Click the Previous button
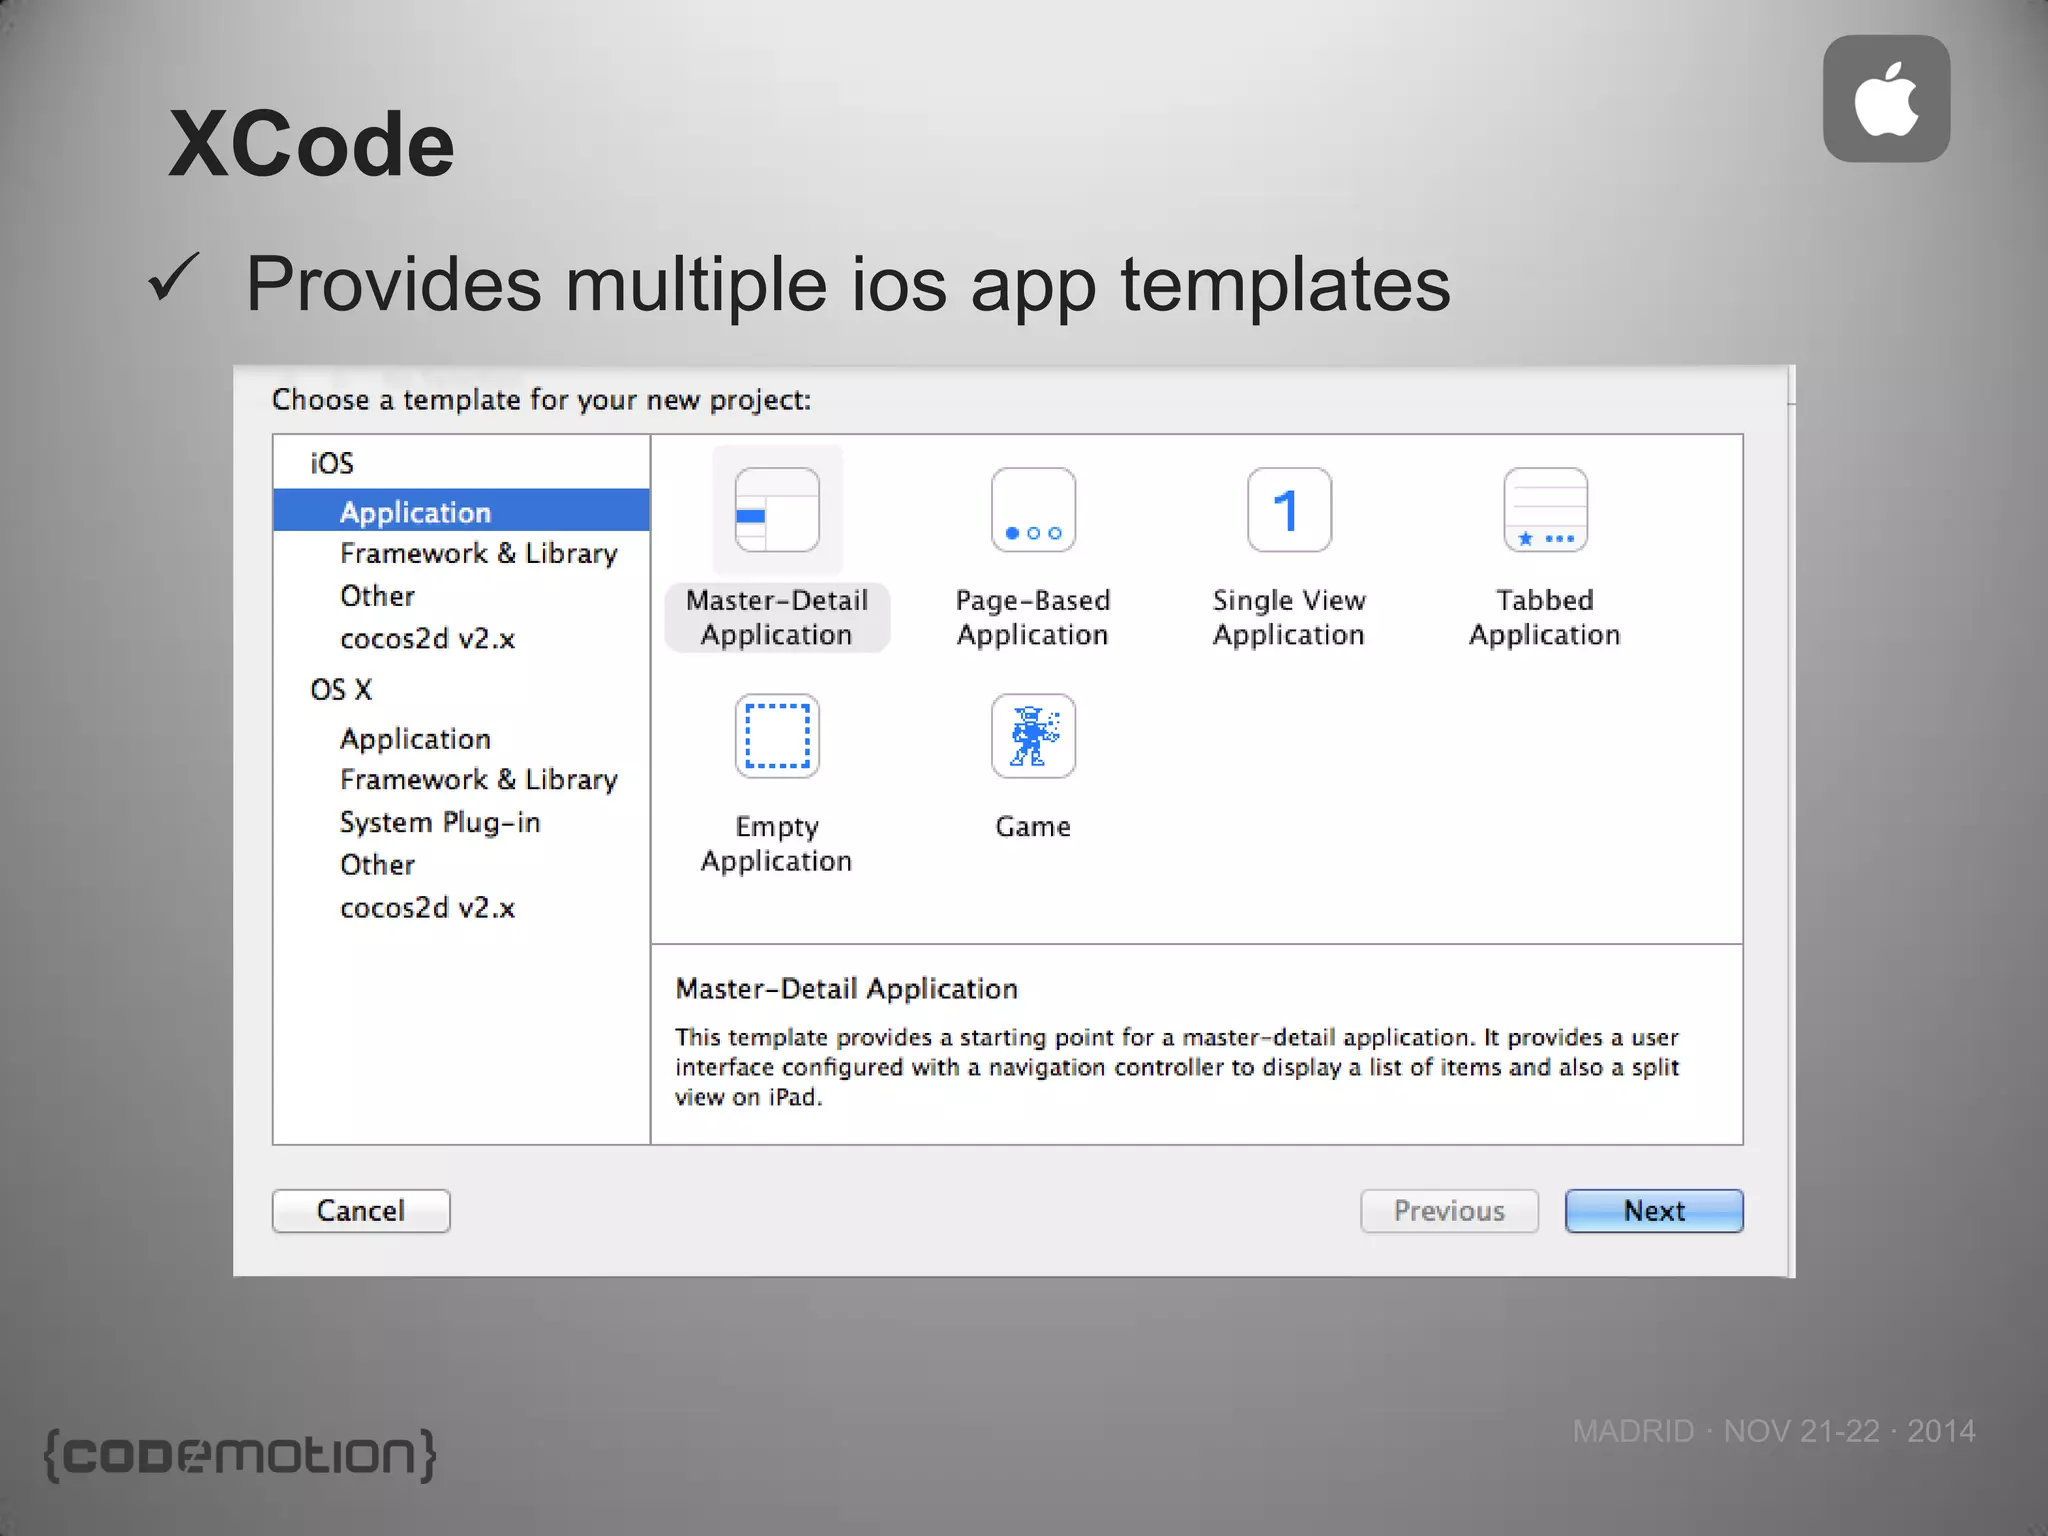 coord(1449,1211)
